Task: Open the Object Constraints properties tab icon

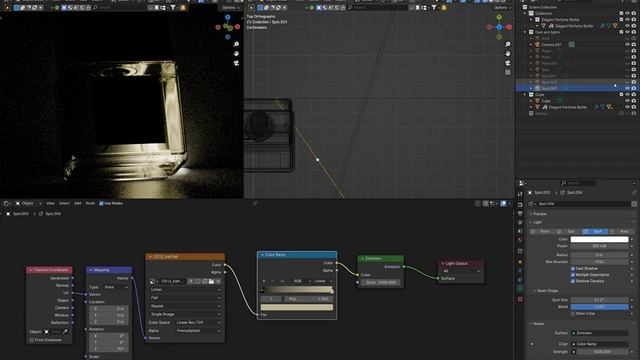Action: pyautogui.click(x=520, y=280)
